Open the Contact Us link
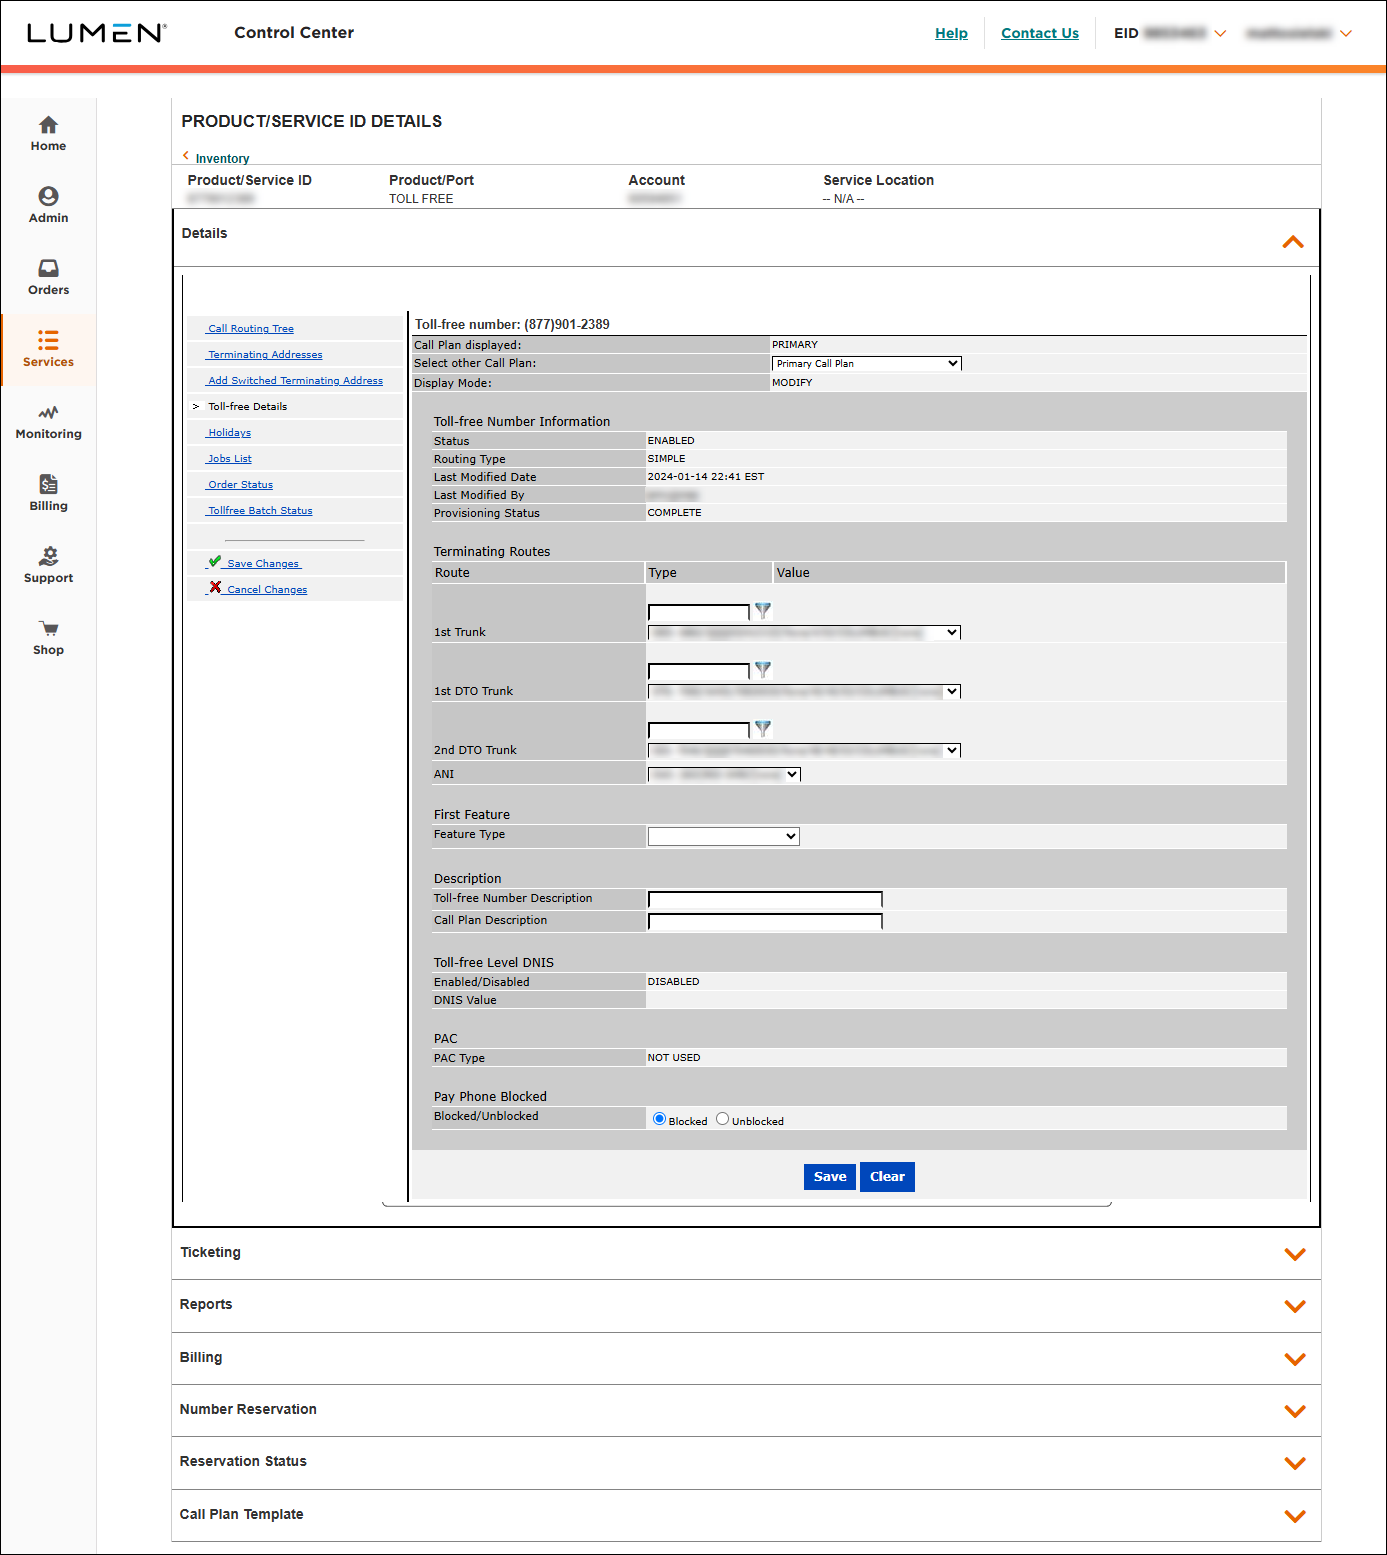This screenshot has width=1387, height=1555. (x=1039, y=33)
